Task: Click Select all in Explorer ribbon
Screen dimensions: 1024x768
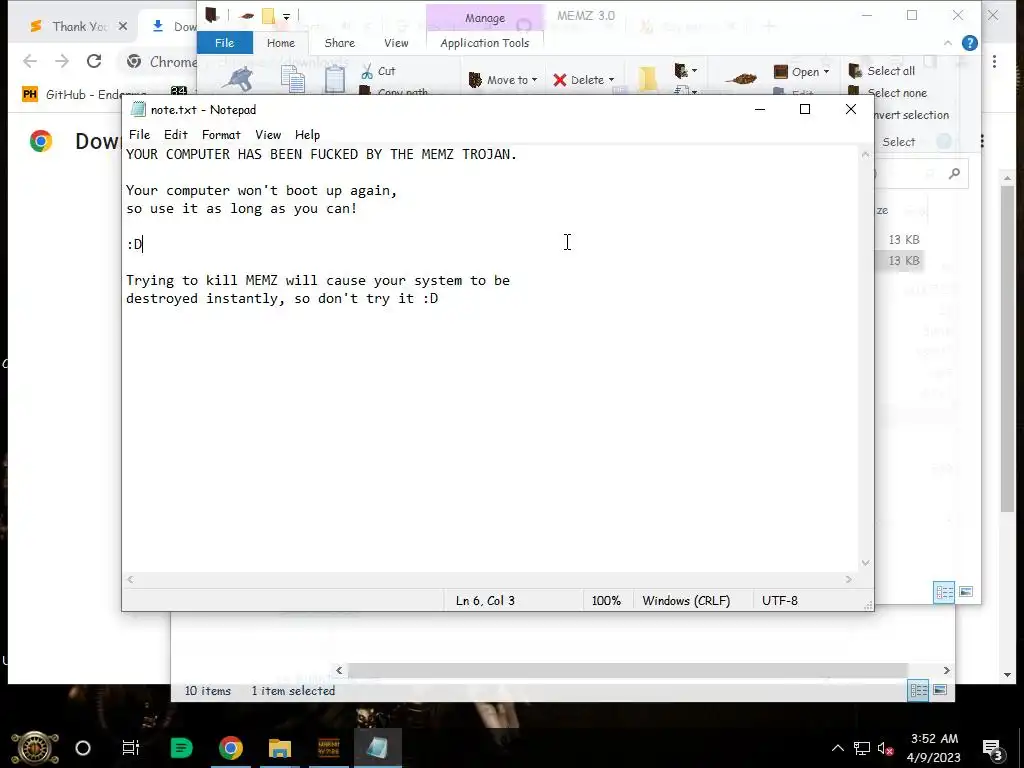Action: tap(882, 71)
